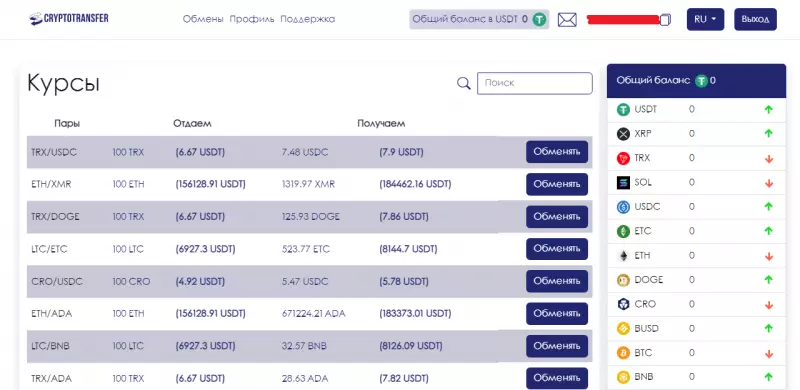The image size is (800, 390).
Task: Open the envelope messages icon
Action: (567, 20)
